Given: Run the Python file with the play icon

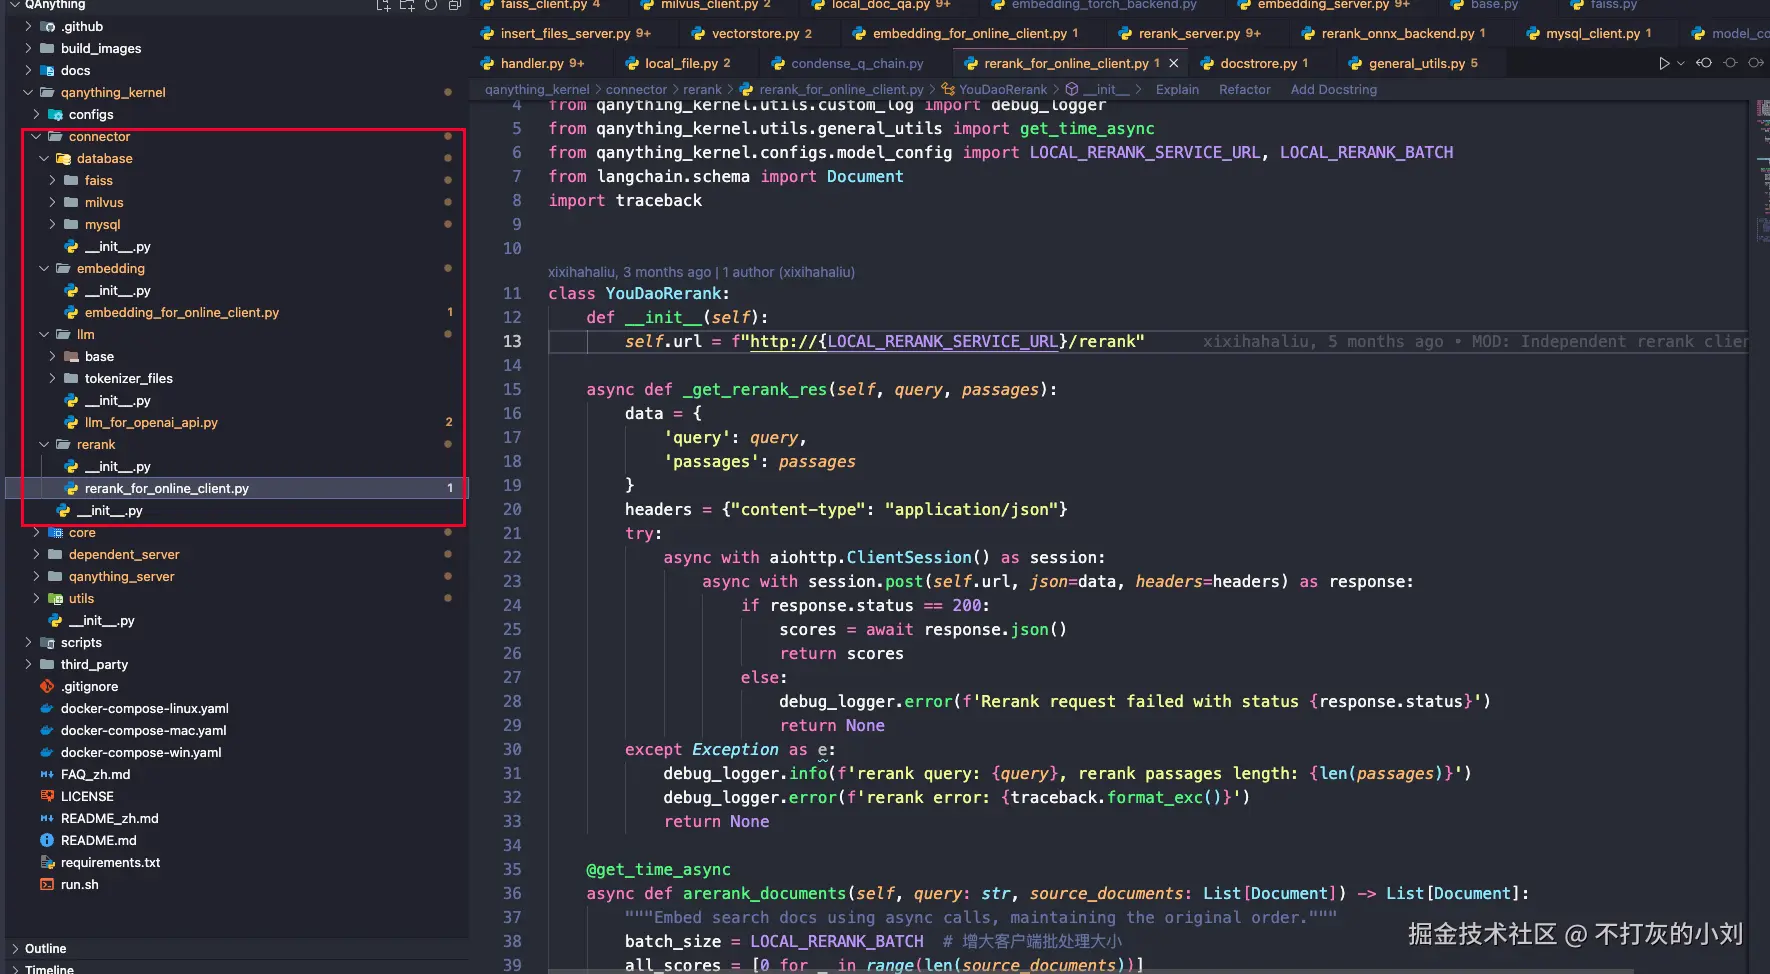Looking at the screenshot, I should [x=1664, y=63].
